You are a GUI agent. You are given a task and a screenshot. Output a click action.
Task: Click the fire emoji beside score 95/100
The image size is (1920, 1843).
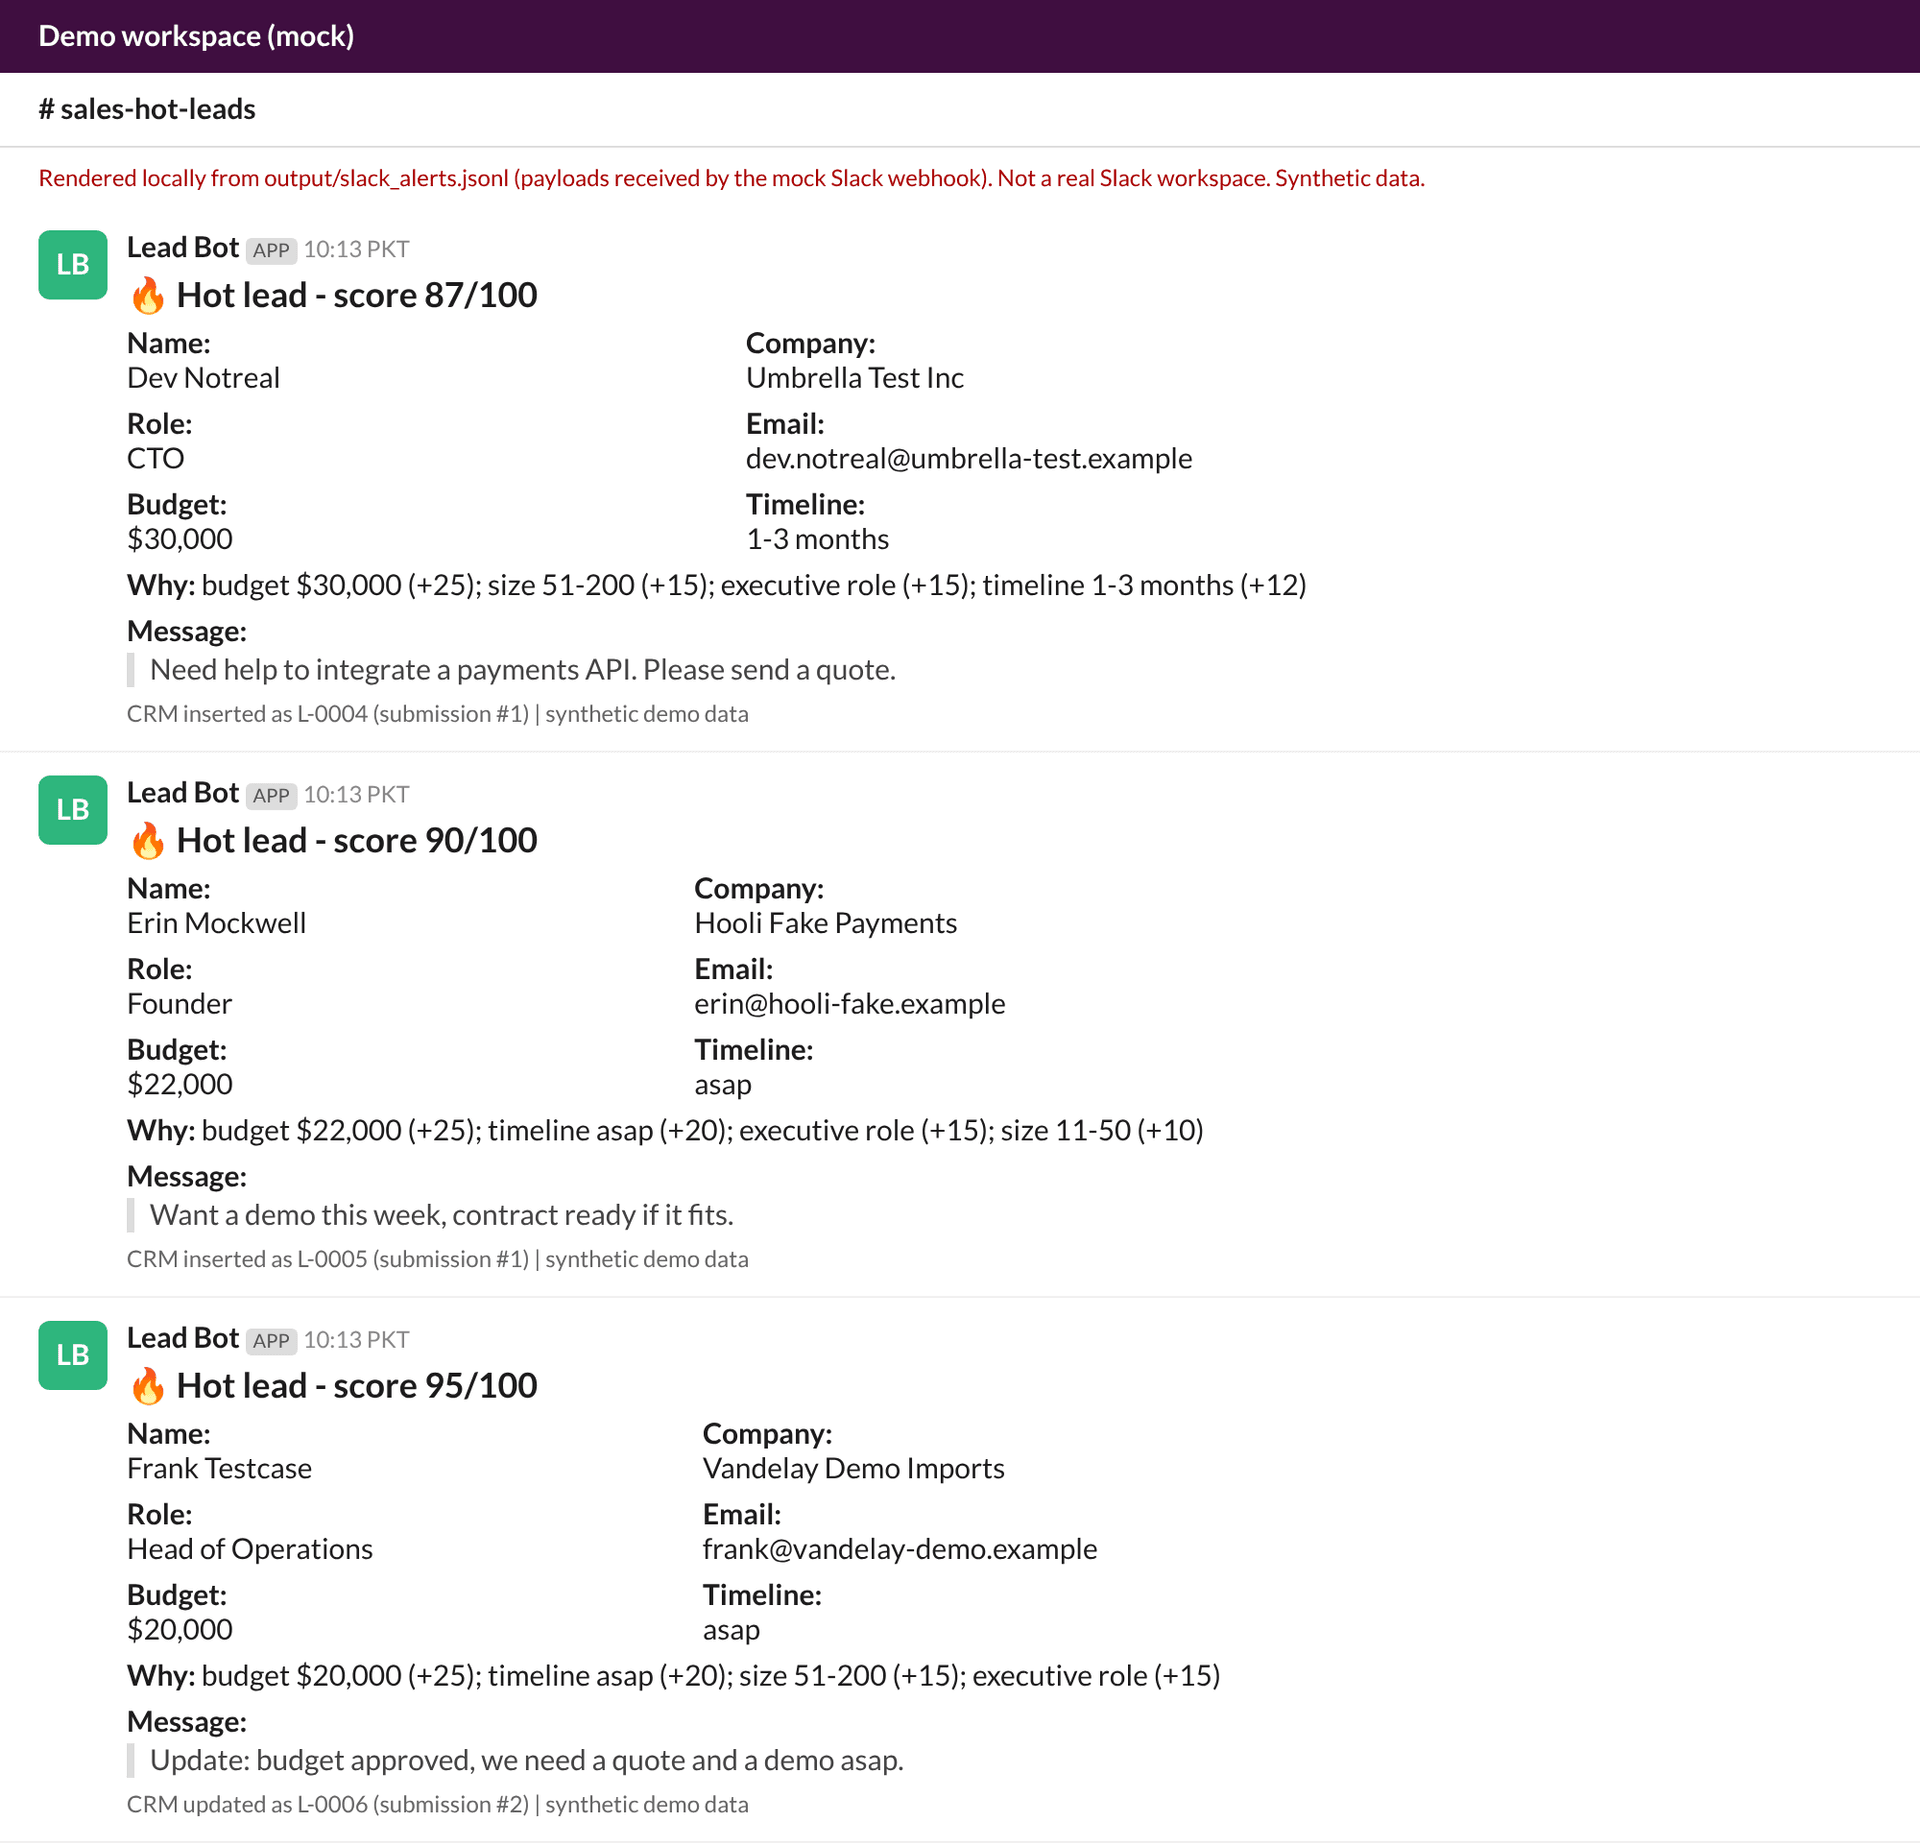[x=148, y=1386]
